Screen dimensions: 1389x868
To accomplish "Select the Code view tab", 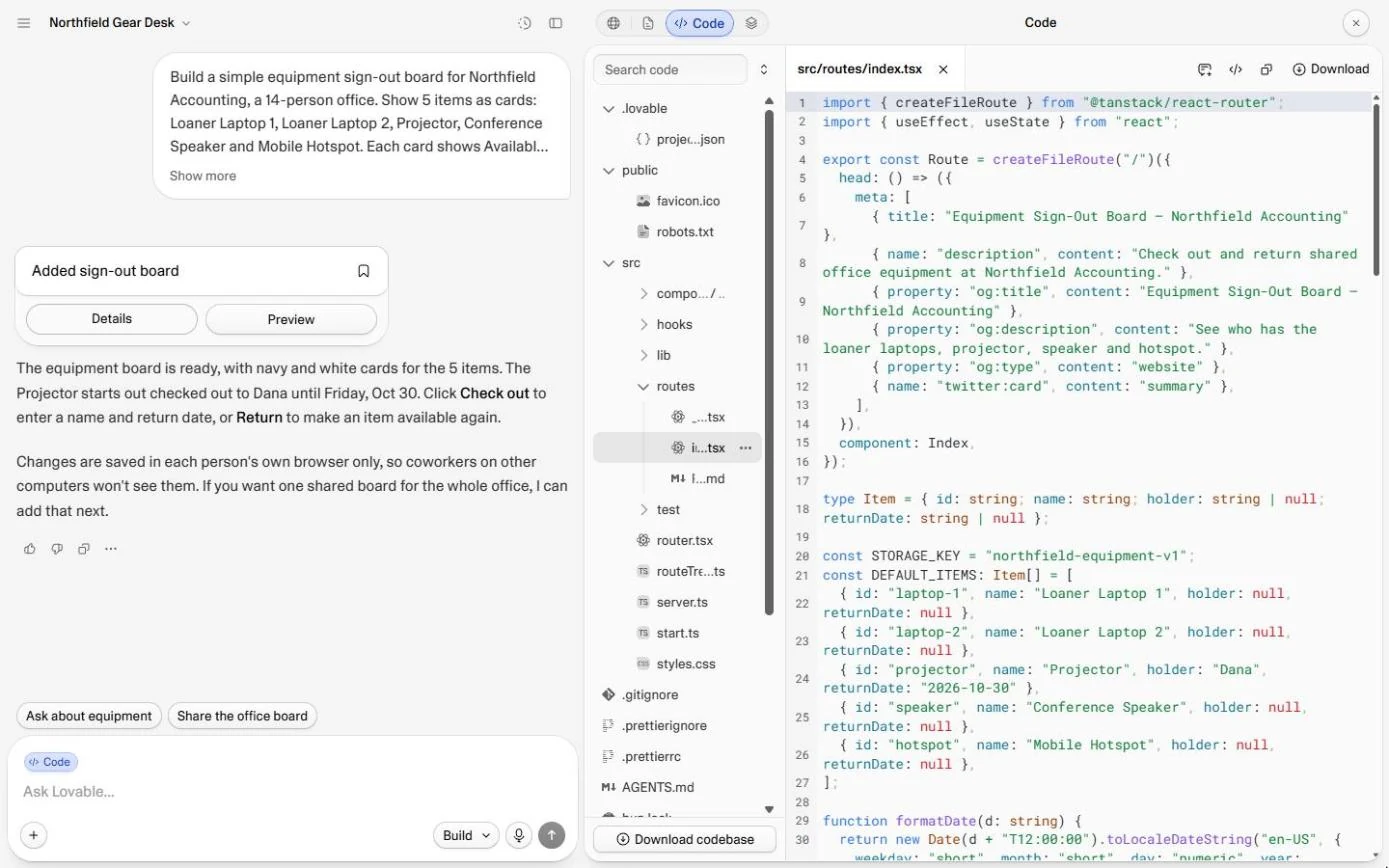I will click(699, 23).
